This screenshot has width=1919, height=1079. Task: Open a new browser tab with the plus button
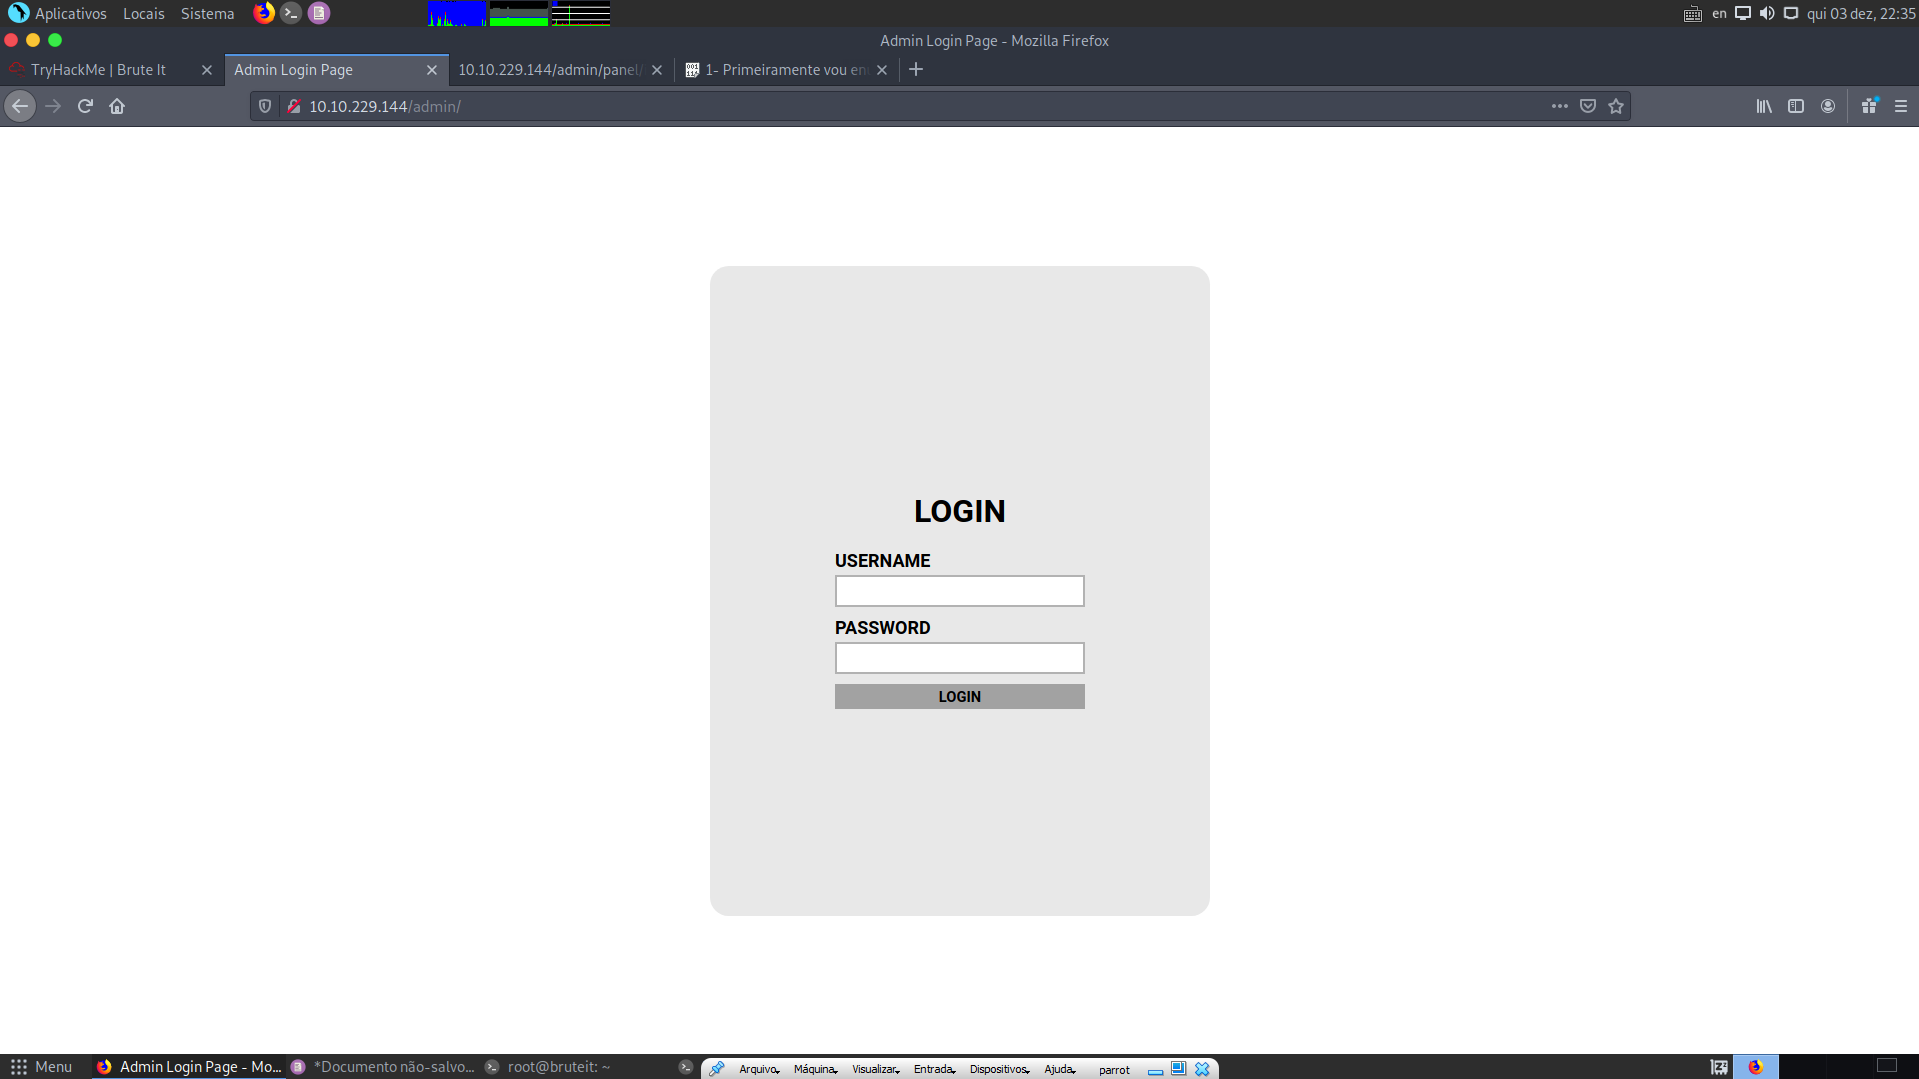pyautogui.click(x=916, y=69)
